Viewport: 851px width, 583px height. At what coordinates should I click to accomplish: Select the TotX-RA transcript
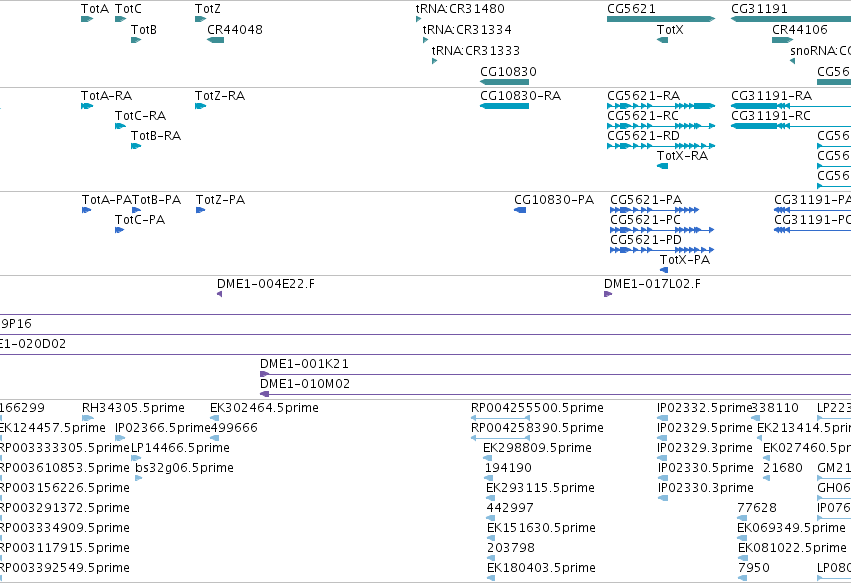(662, 166)
